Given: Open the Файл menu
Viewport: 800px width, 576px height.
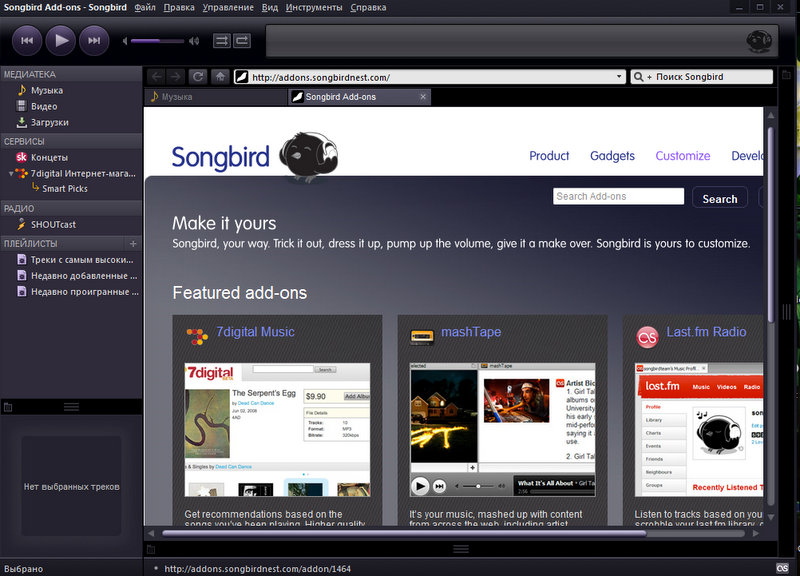Looking at the screenshot, I should click(x=145, y=8).
